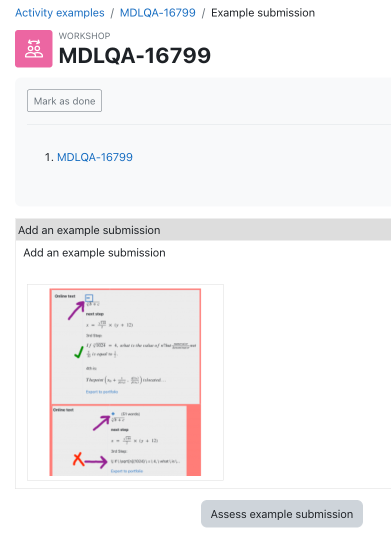Click the red X mark in the example image
Screen dimensions: 391x552
[x=78, y=460]
